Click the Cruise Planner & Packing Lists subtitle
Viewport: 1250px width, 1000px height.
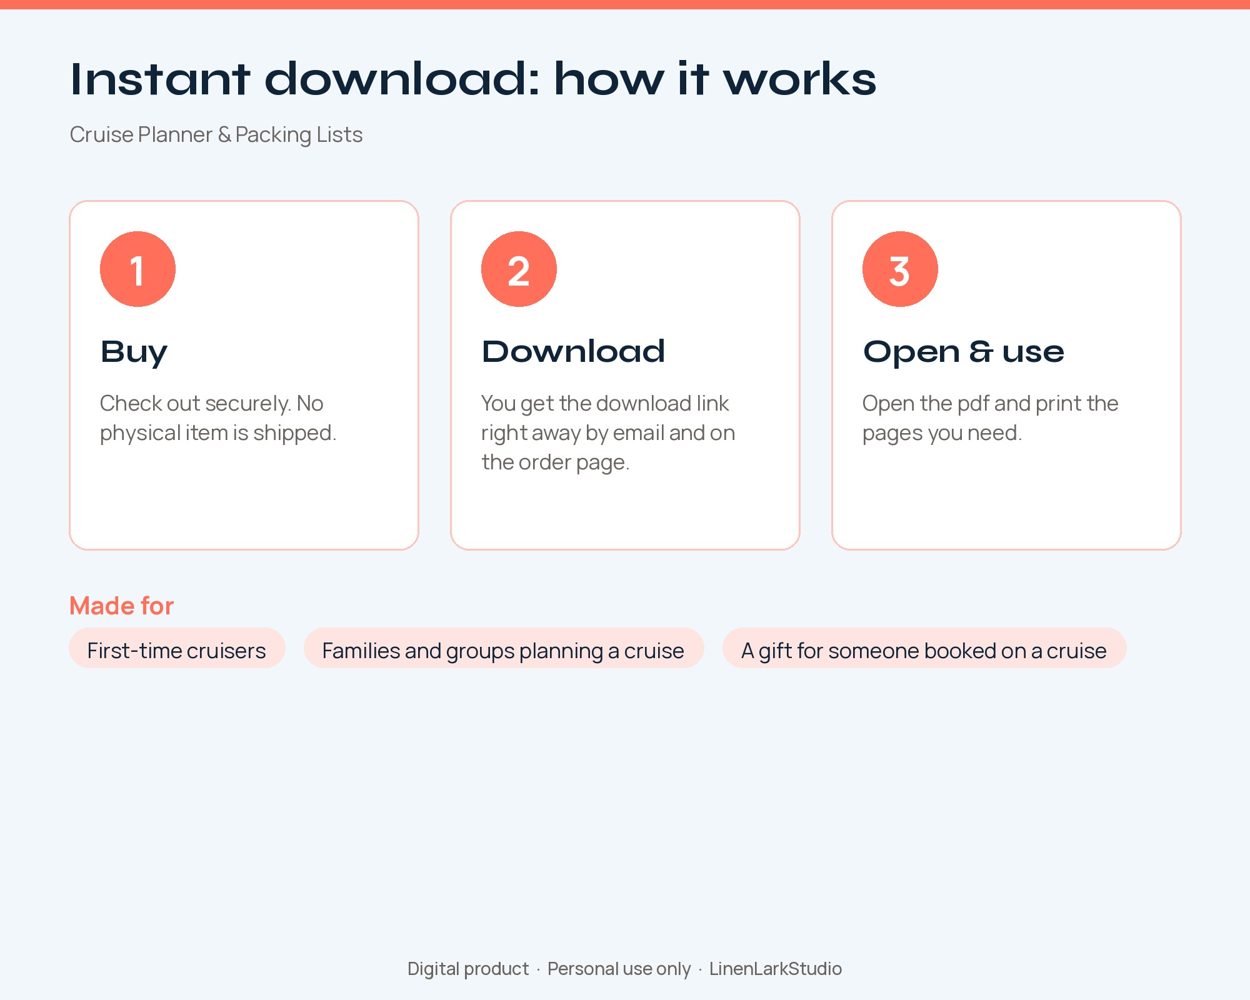[216, 135]
